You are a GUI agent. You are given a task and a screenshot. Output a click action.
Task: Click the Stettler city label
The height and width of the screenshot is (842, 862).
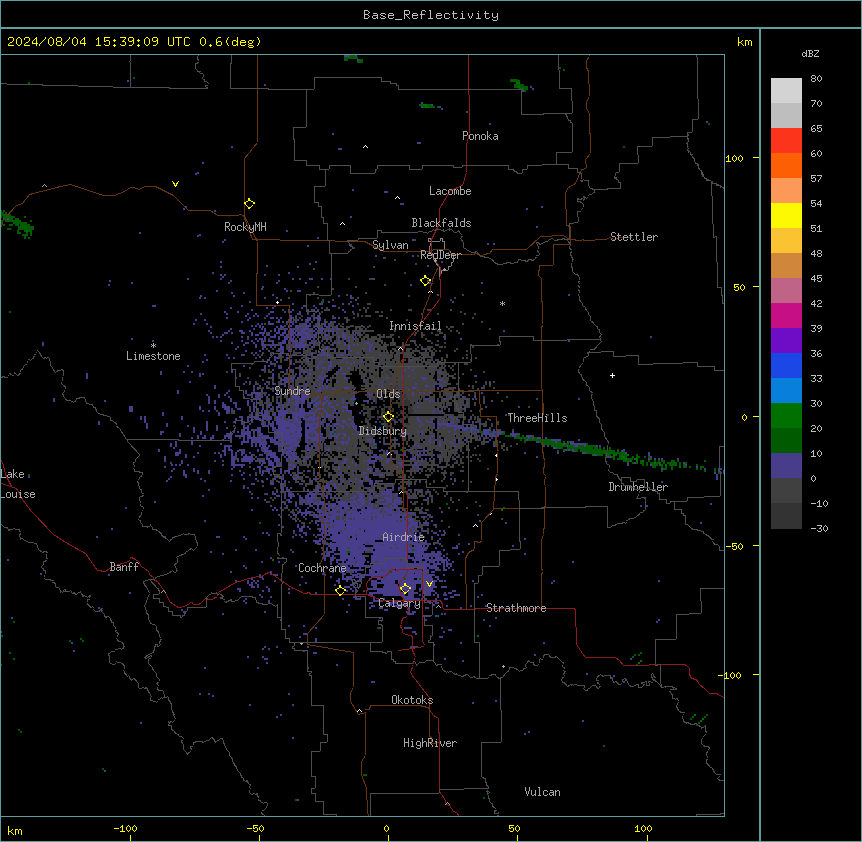pyautogui.click(x=634, y=237)
